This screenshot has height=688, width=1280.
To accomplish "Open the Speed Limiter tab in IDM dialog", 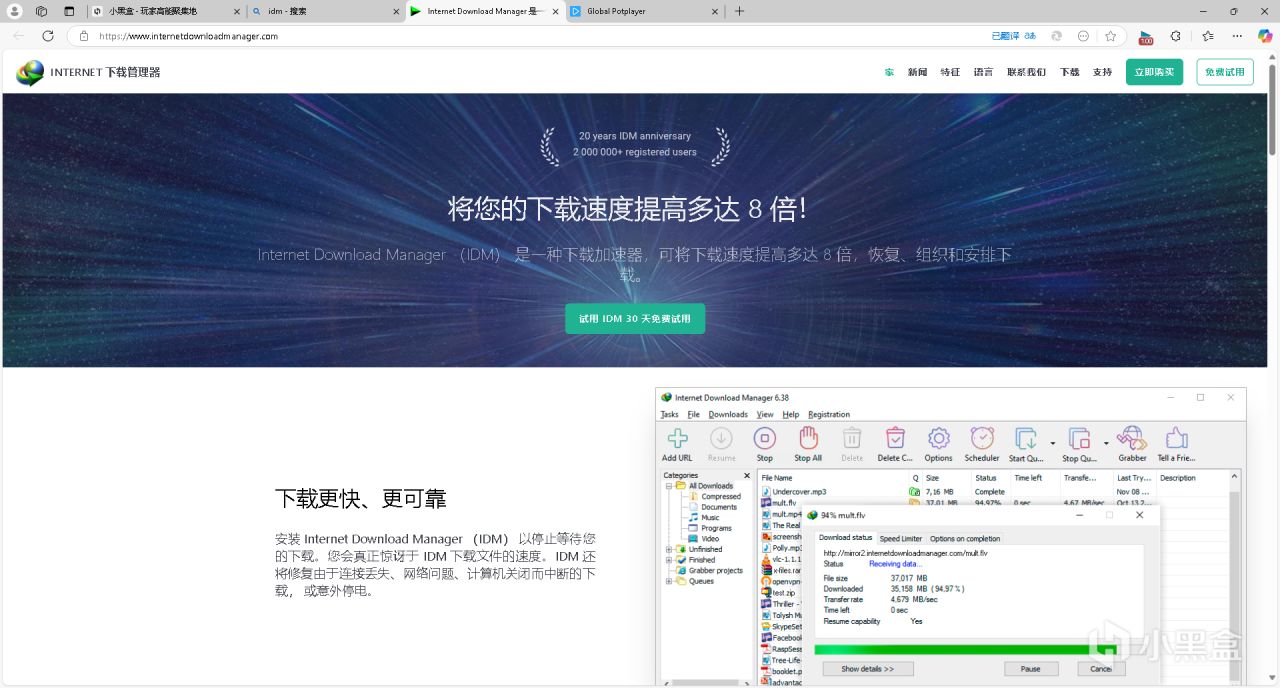I will pos(900,538).
